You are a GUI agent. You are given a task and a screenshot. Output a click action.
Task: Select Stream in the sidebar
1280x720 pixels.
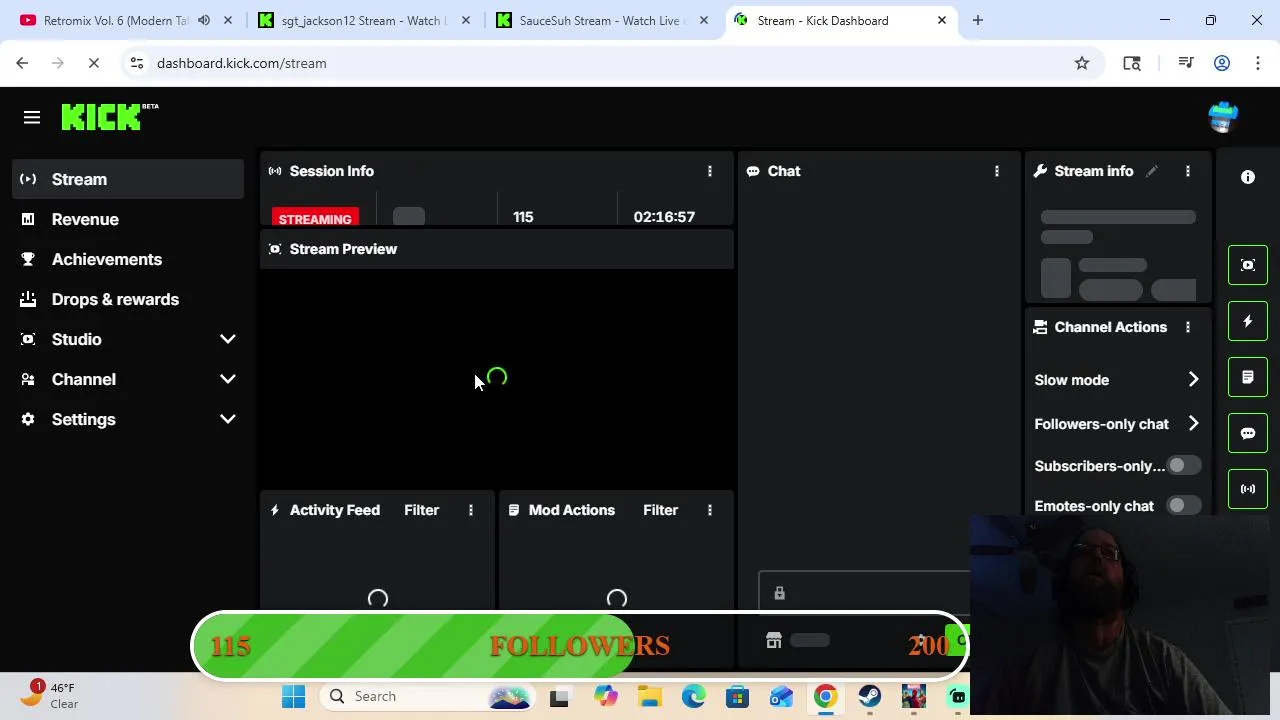(128, 179)
